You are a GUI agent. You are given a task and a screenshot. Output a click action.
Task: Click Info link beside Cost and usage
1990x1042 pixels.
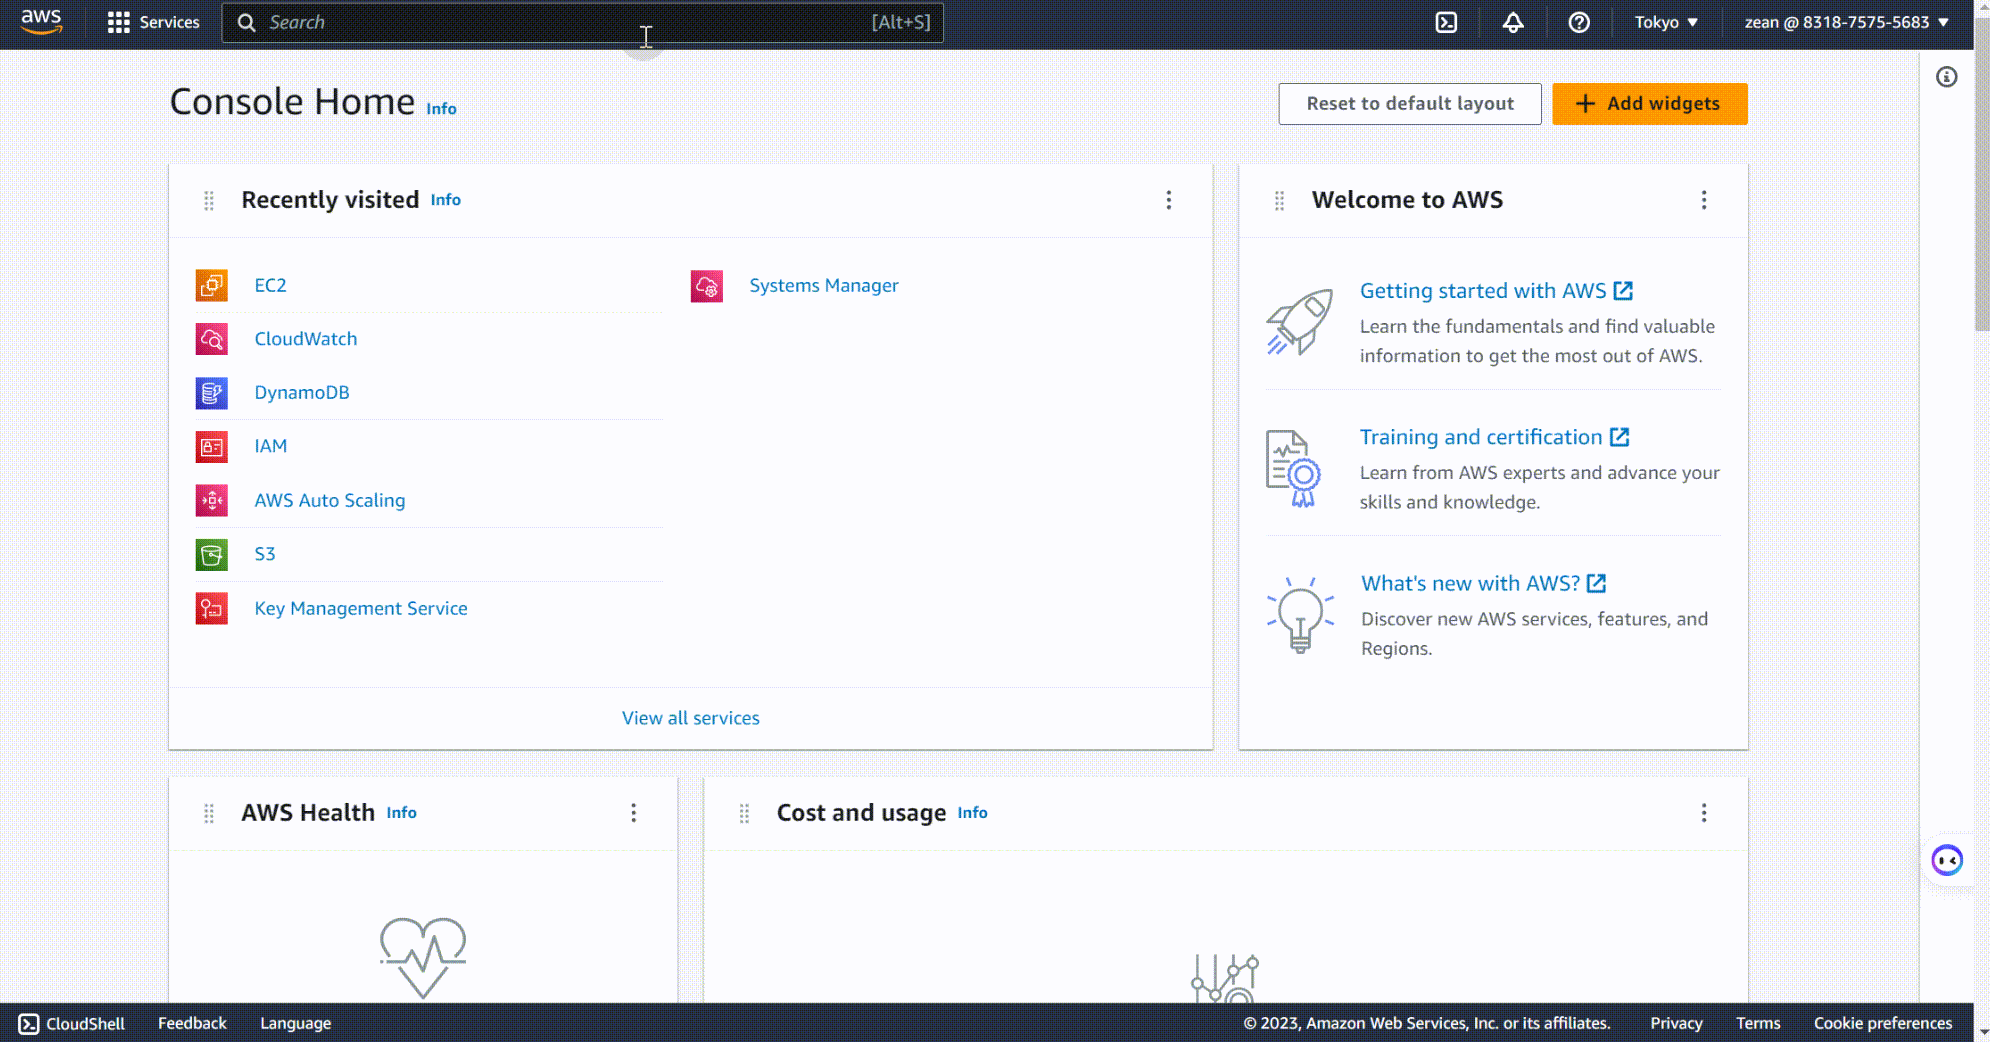tap(972, 813)
